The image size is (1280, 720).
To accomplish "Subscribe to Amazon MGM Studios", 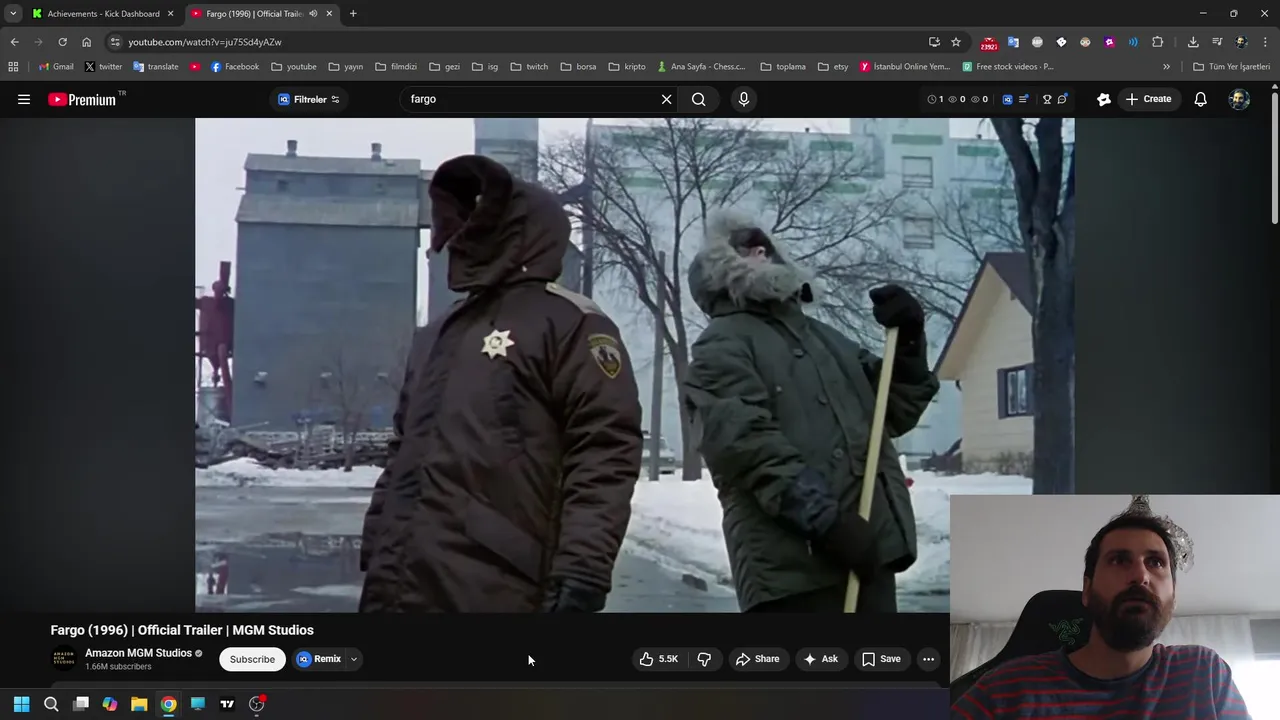I will coord(252,659).
